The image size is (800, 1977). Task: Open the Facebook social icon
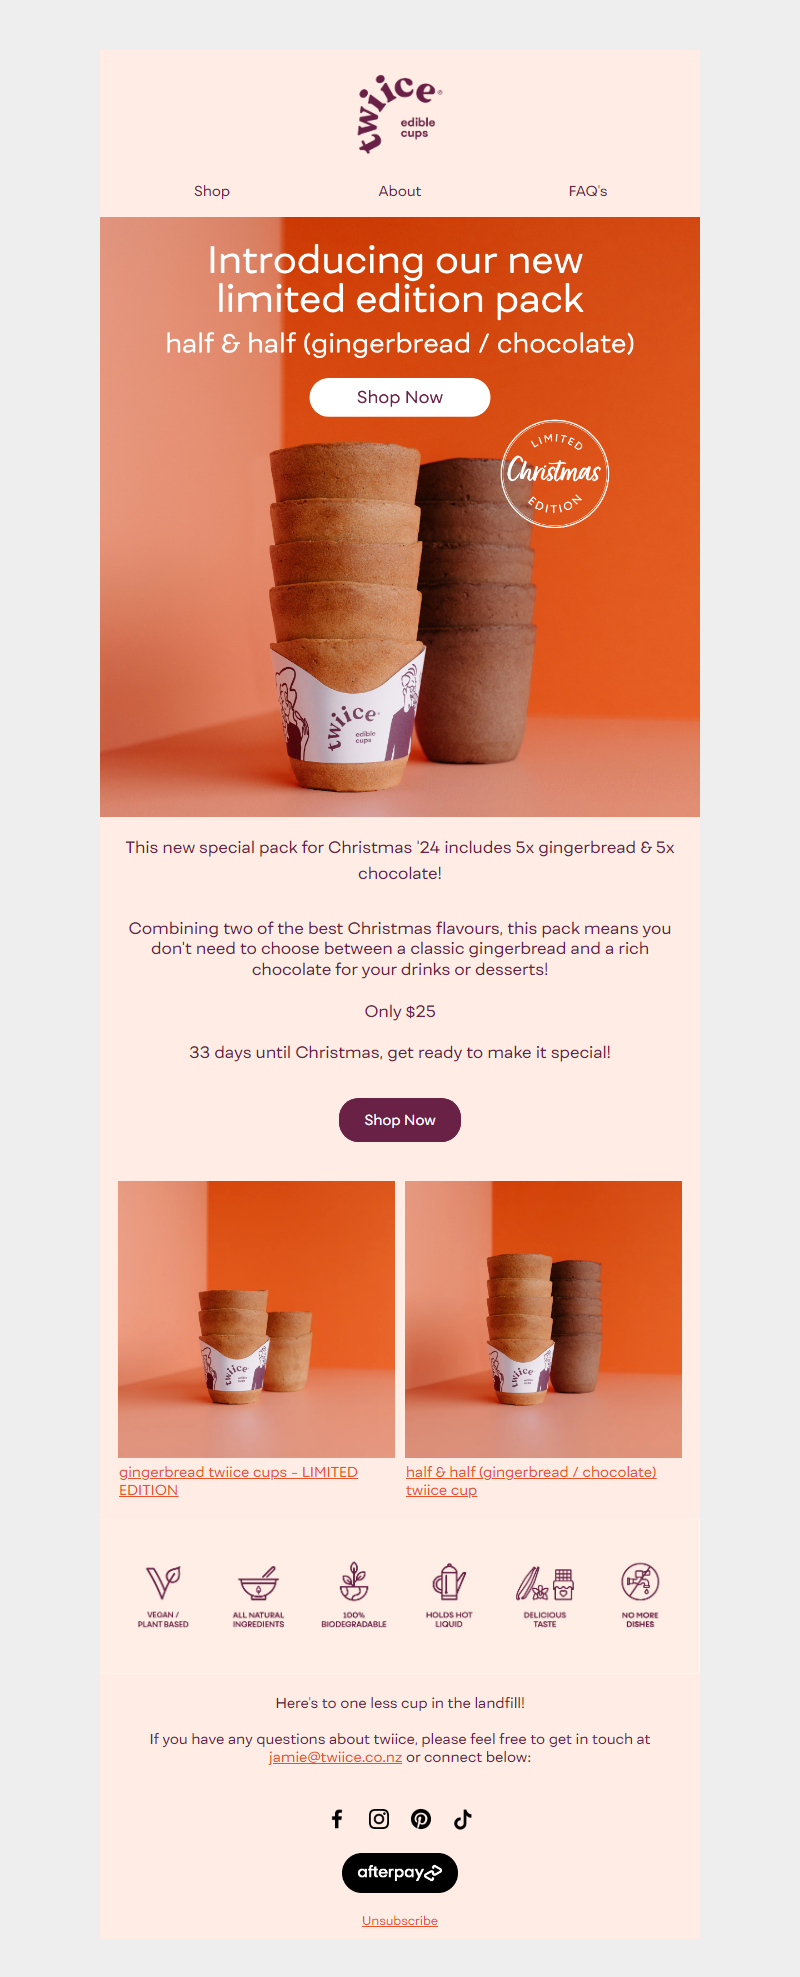point(337,1819)
